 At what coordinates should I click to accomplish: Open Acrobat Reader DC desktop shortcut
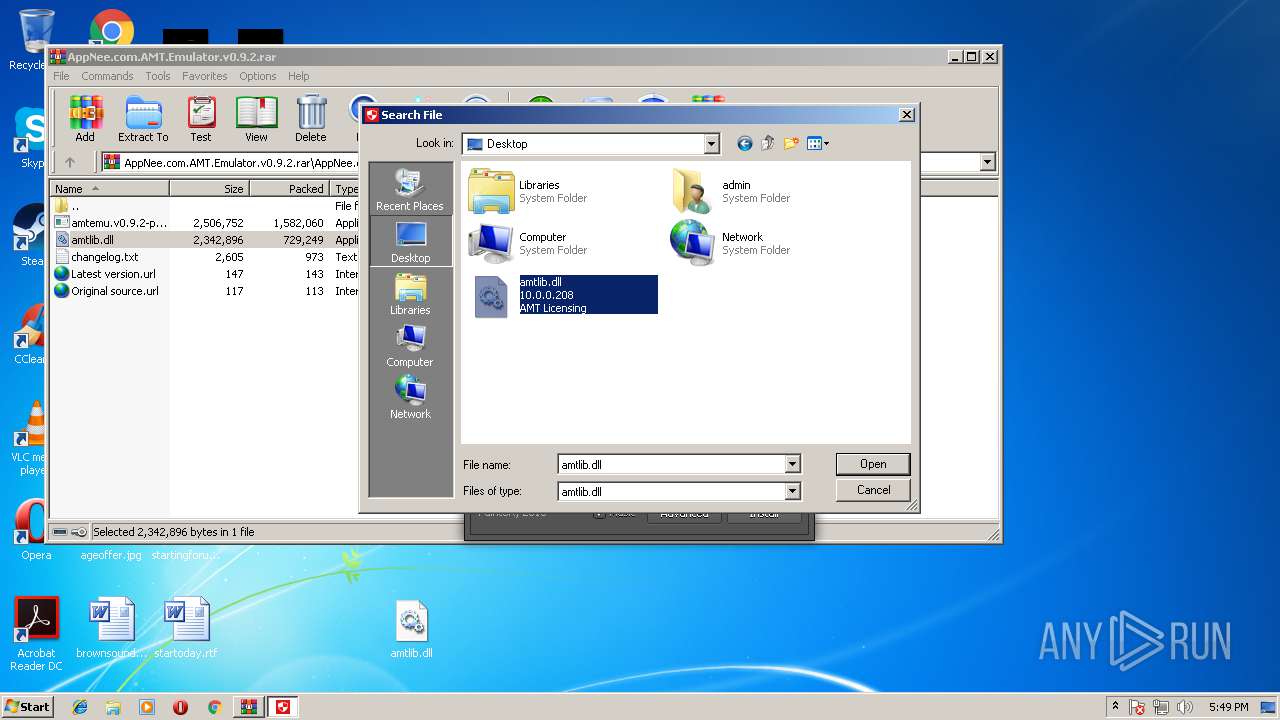36,634
